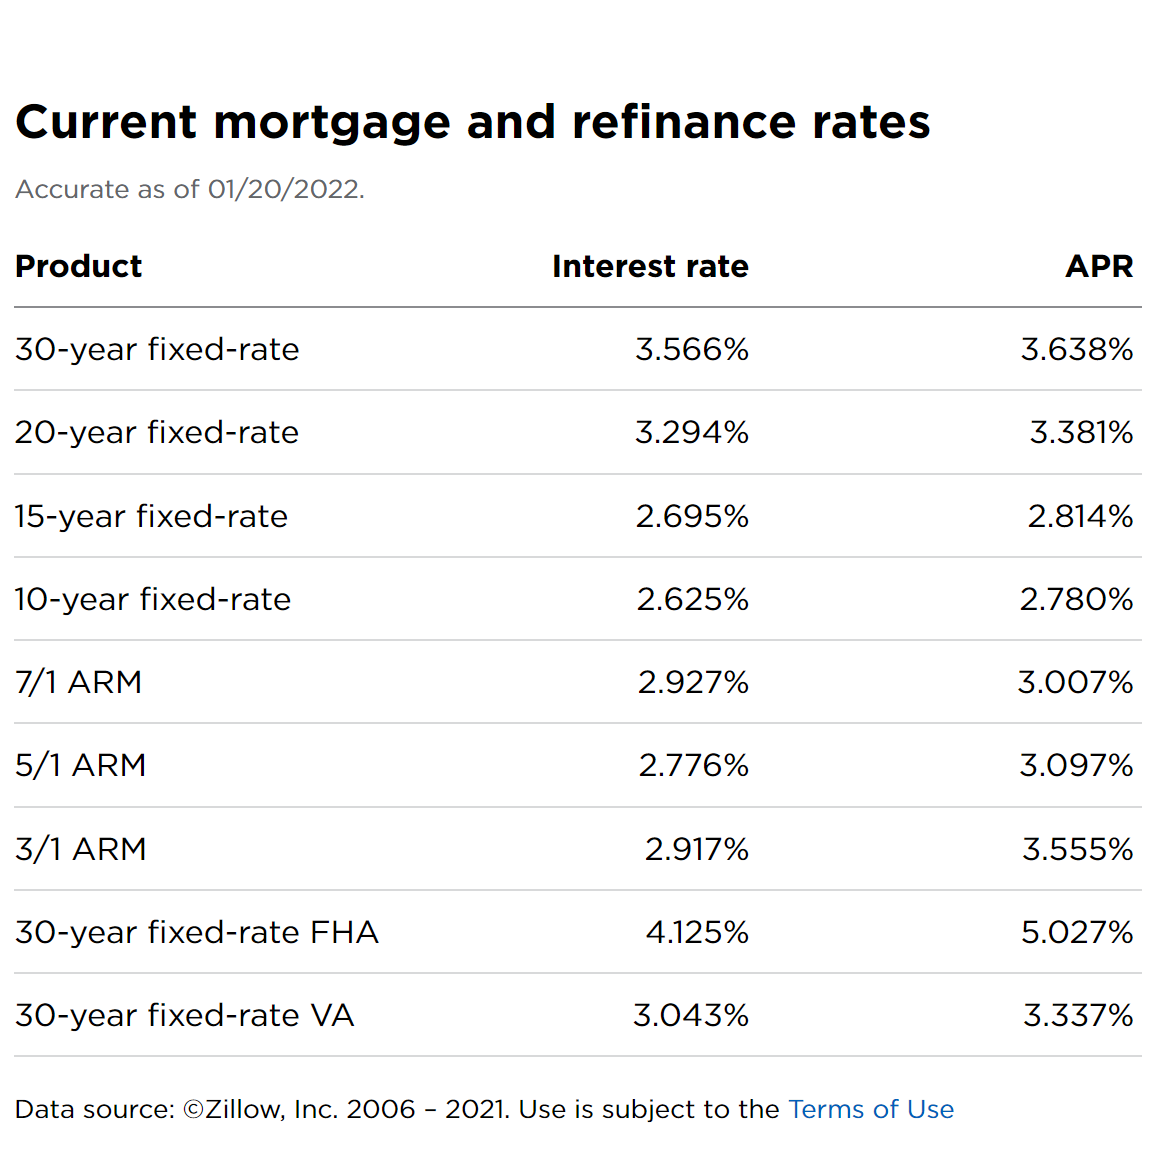The width and height of the screenshot is (1152, 1151).
Task: Select the 30-year fixed-rate row label
Action: (157, 349)
